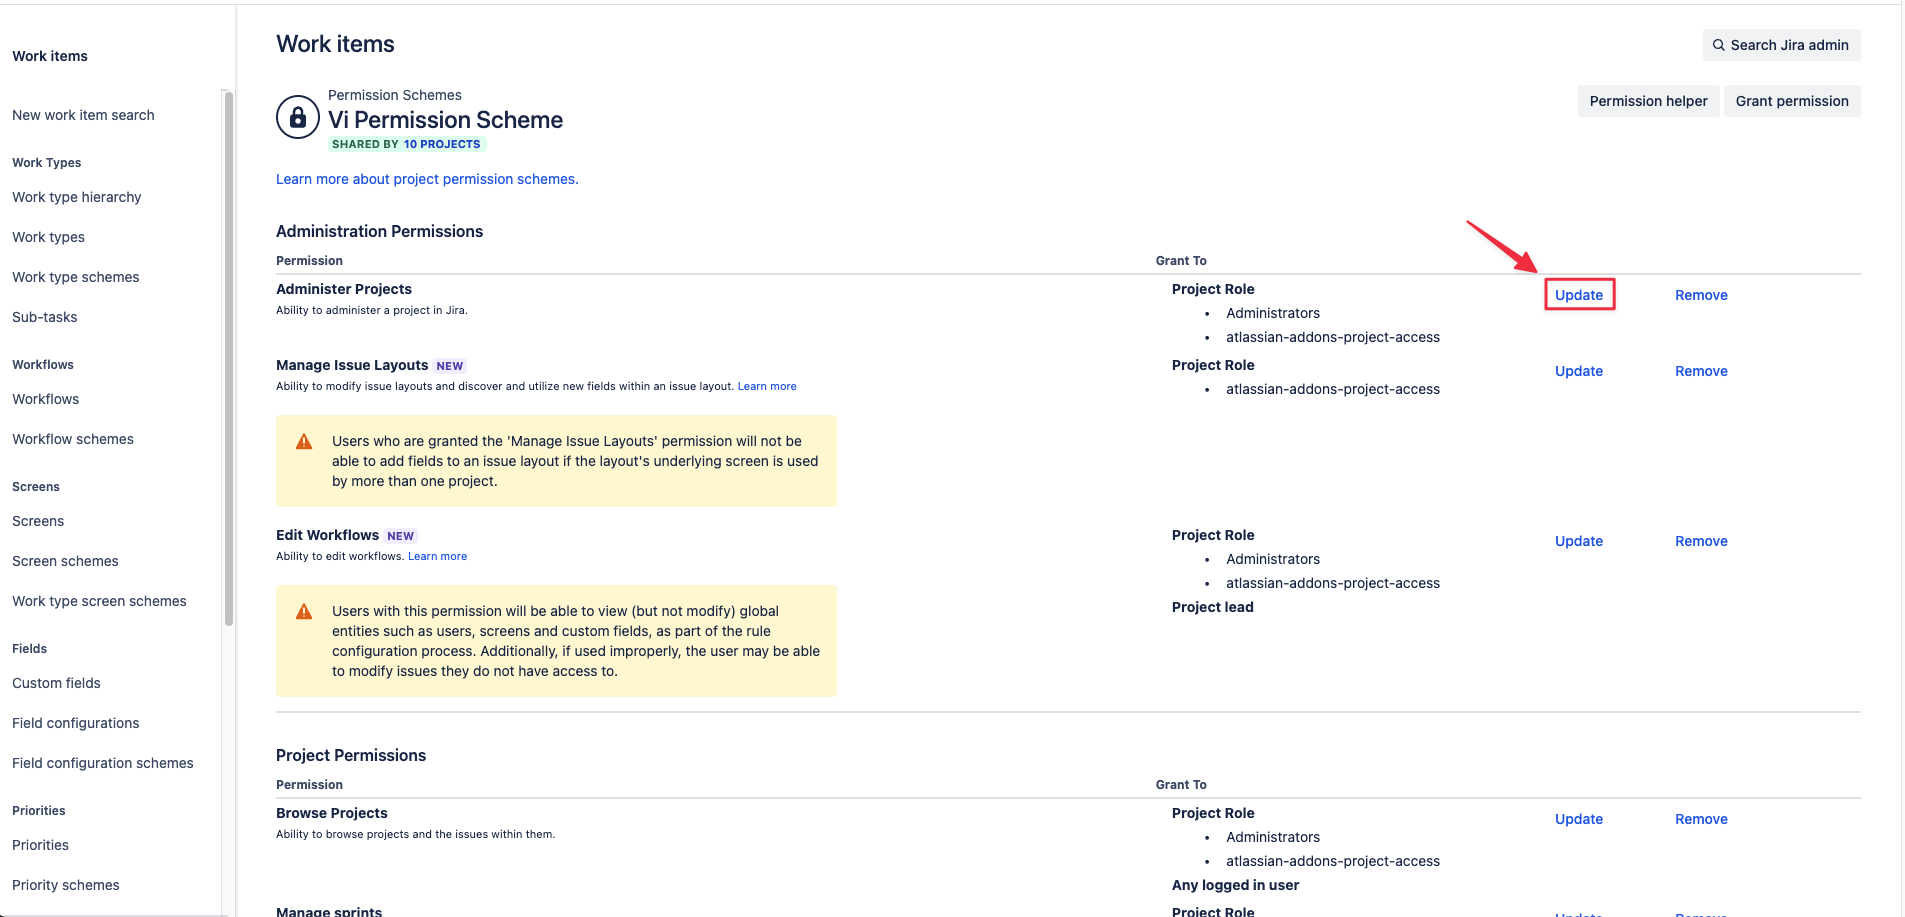Click 'Learn more about project permission schemes'
Image resolution: width=1905 pixels, height=917 pixels.
tap(426, 179)
